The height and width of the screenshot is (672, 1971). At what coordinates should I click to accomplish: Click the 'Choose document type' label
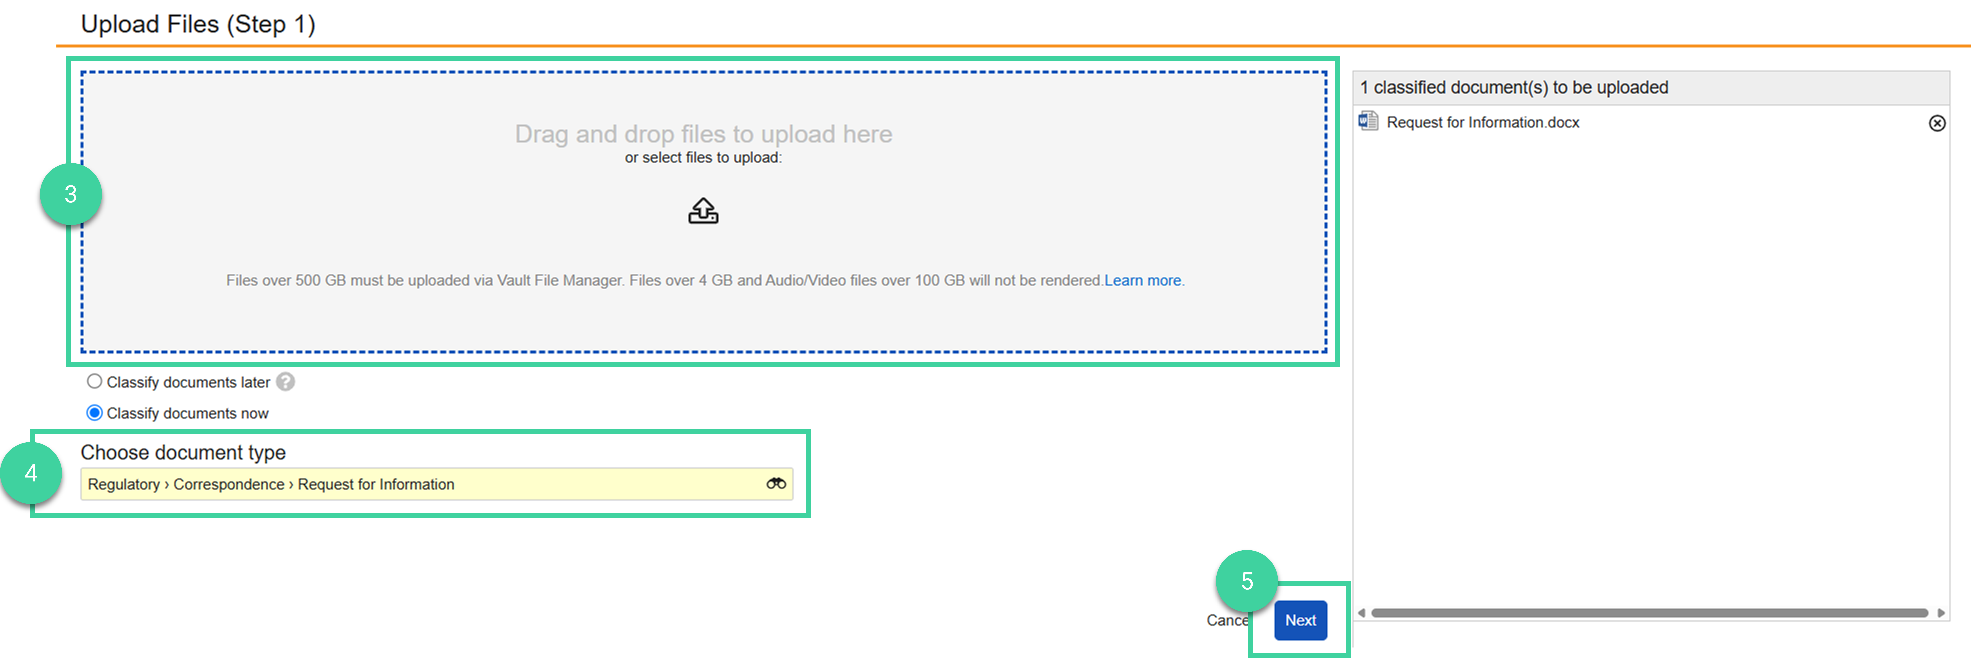click(x=183, y=453)
